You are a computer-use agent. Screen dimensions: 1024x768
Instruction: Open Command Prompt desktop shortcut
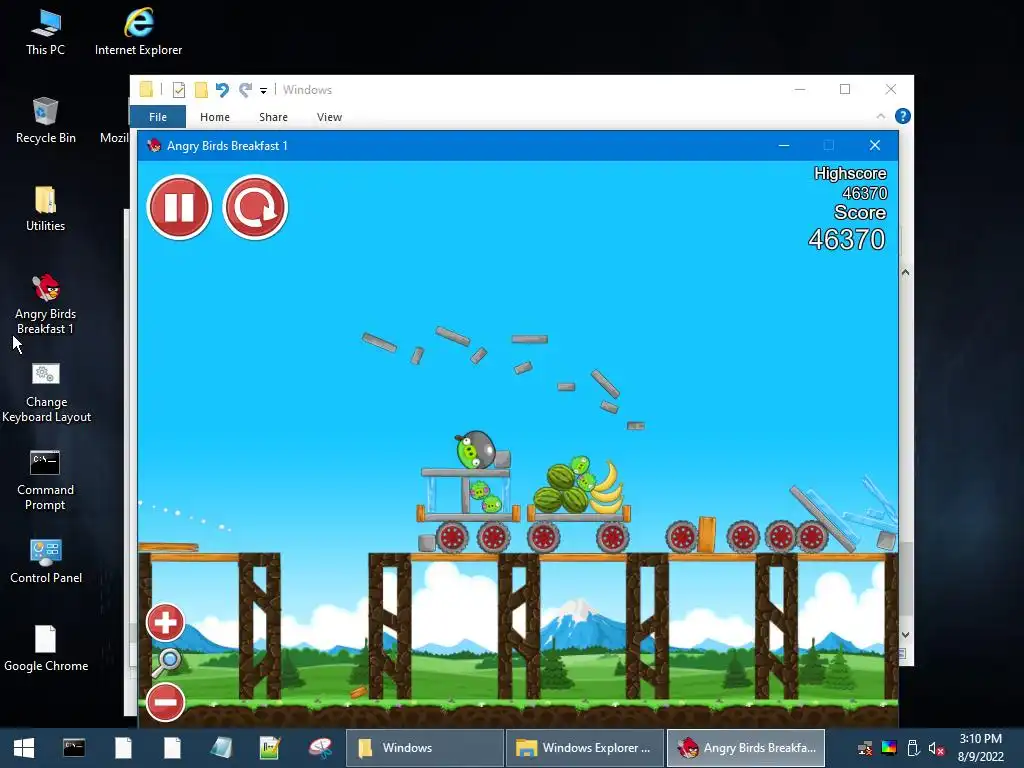45,481
